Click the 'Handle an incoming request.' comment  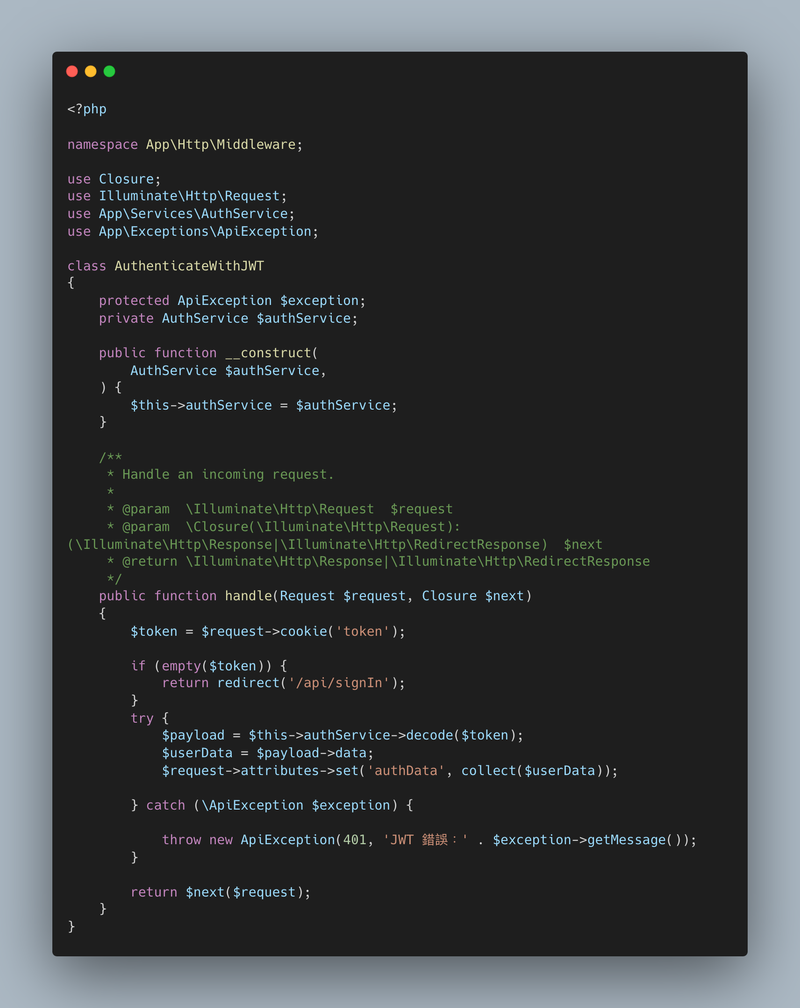pos(228,474)
